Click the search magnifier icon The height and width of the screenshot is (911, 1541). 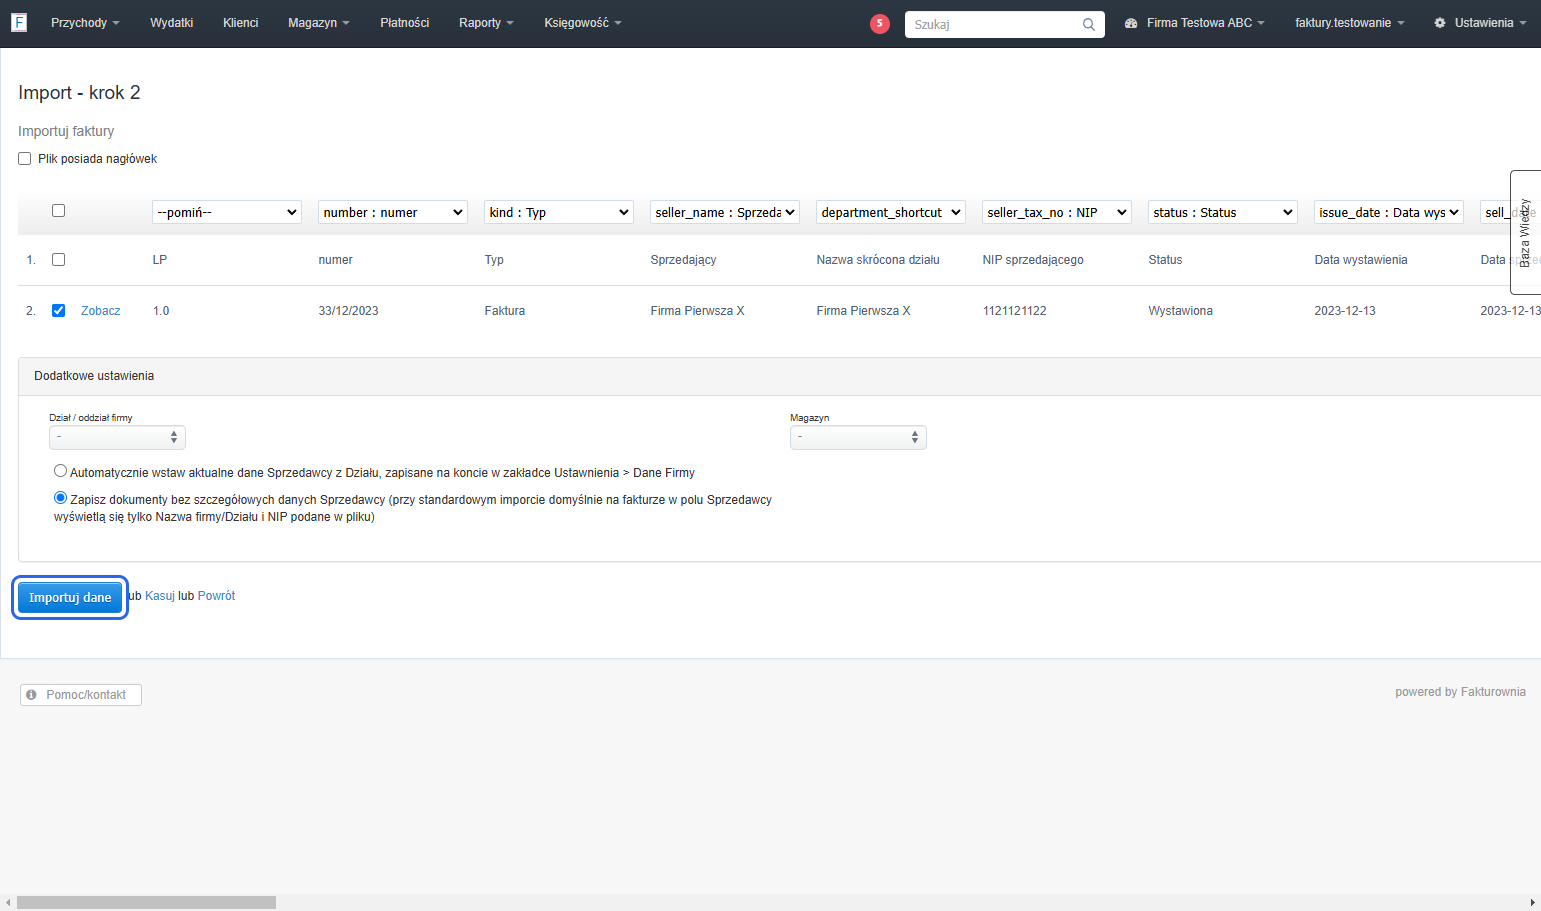[1088, 24]
